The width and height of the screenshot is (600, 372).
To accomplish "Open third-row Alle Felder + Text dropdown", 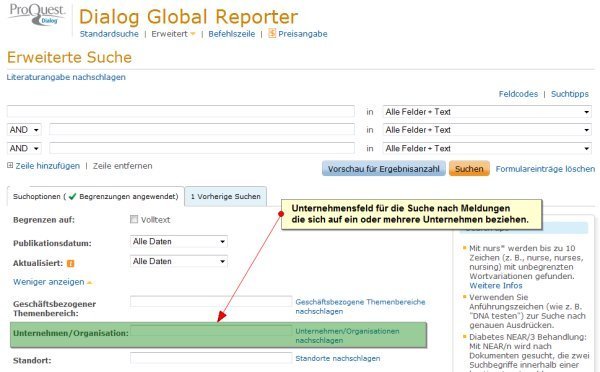I will [x=487, y=148].
